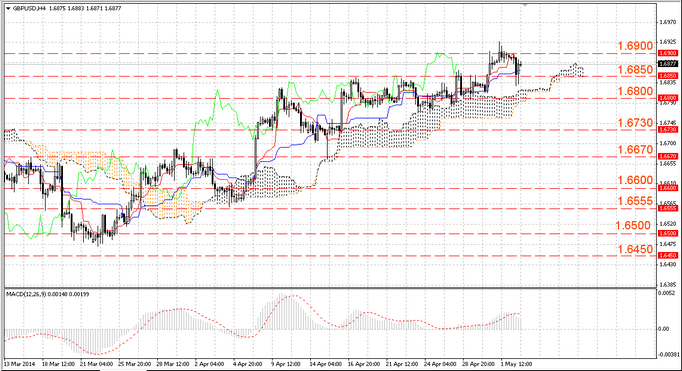Click the red 1.6900 price tag on the axis
Screen dimensions: 682x371
click(668, 53)
